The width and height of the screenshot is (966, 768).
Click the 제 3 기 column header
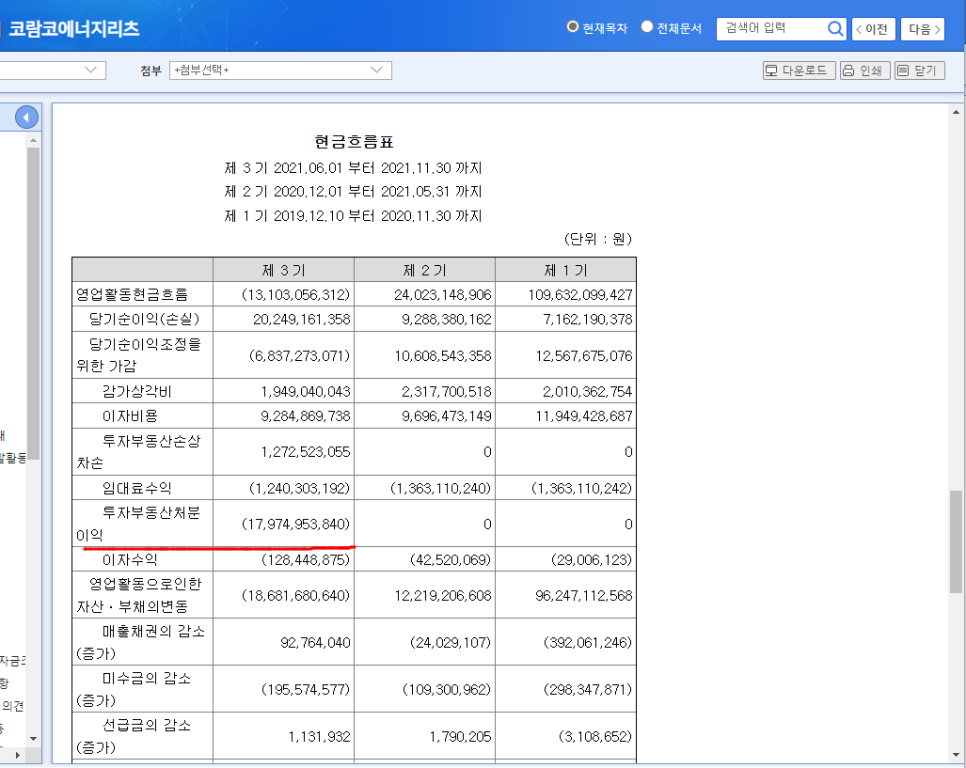[x=283, y=270]
